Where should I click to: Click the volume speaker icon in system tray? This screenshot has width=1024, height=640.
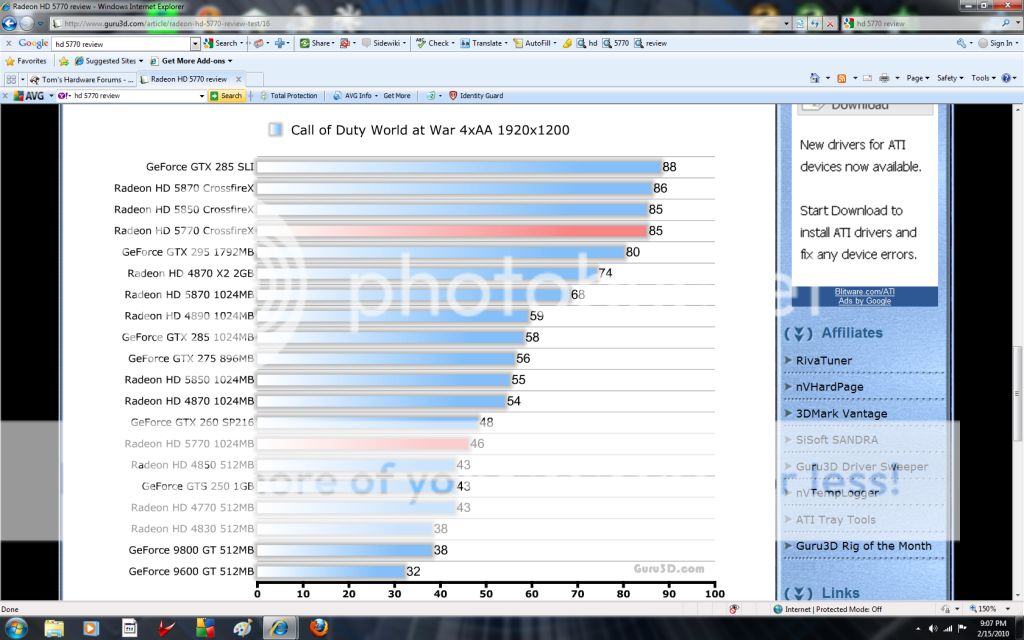tap(933, 628)
